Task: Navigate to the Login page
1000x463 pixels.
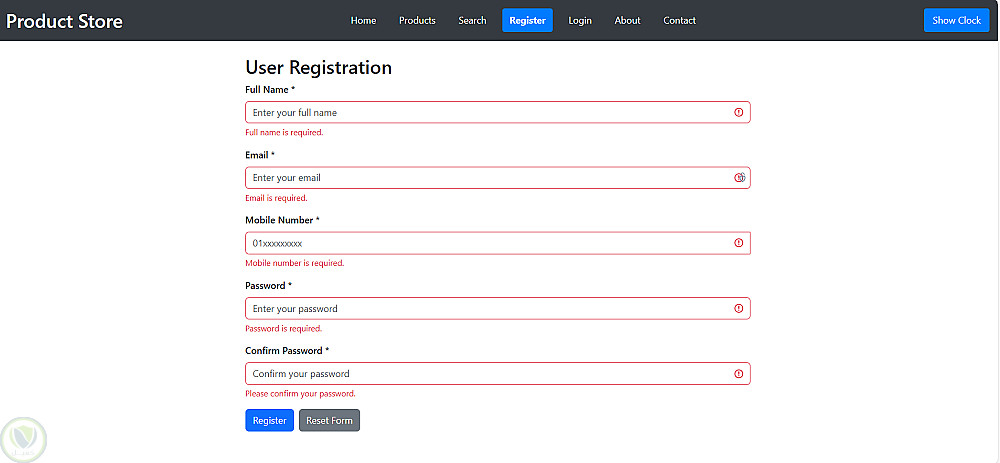Action: 580,20
